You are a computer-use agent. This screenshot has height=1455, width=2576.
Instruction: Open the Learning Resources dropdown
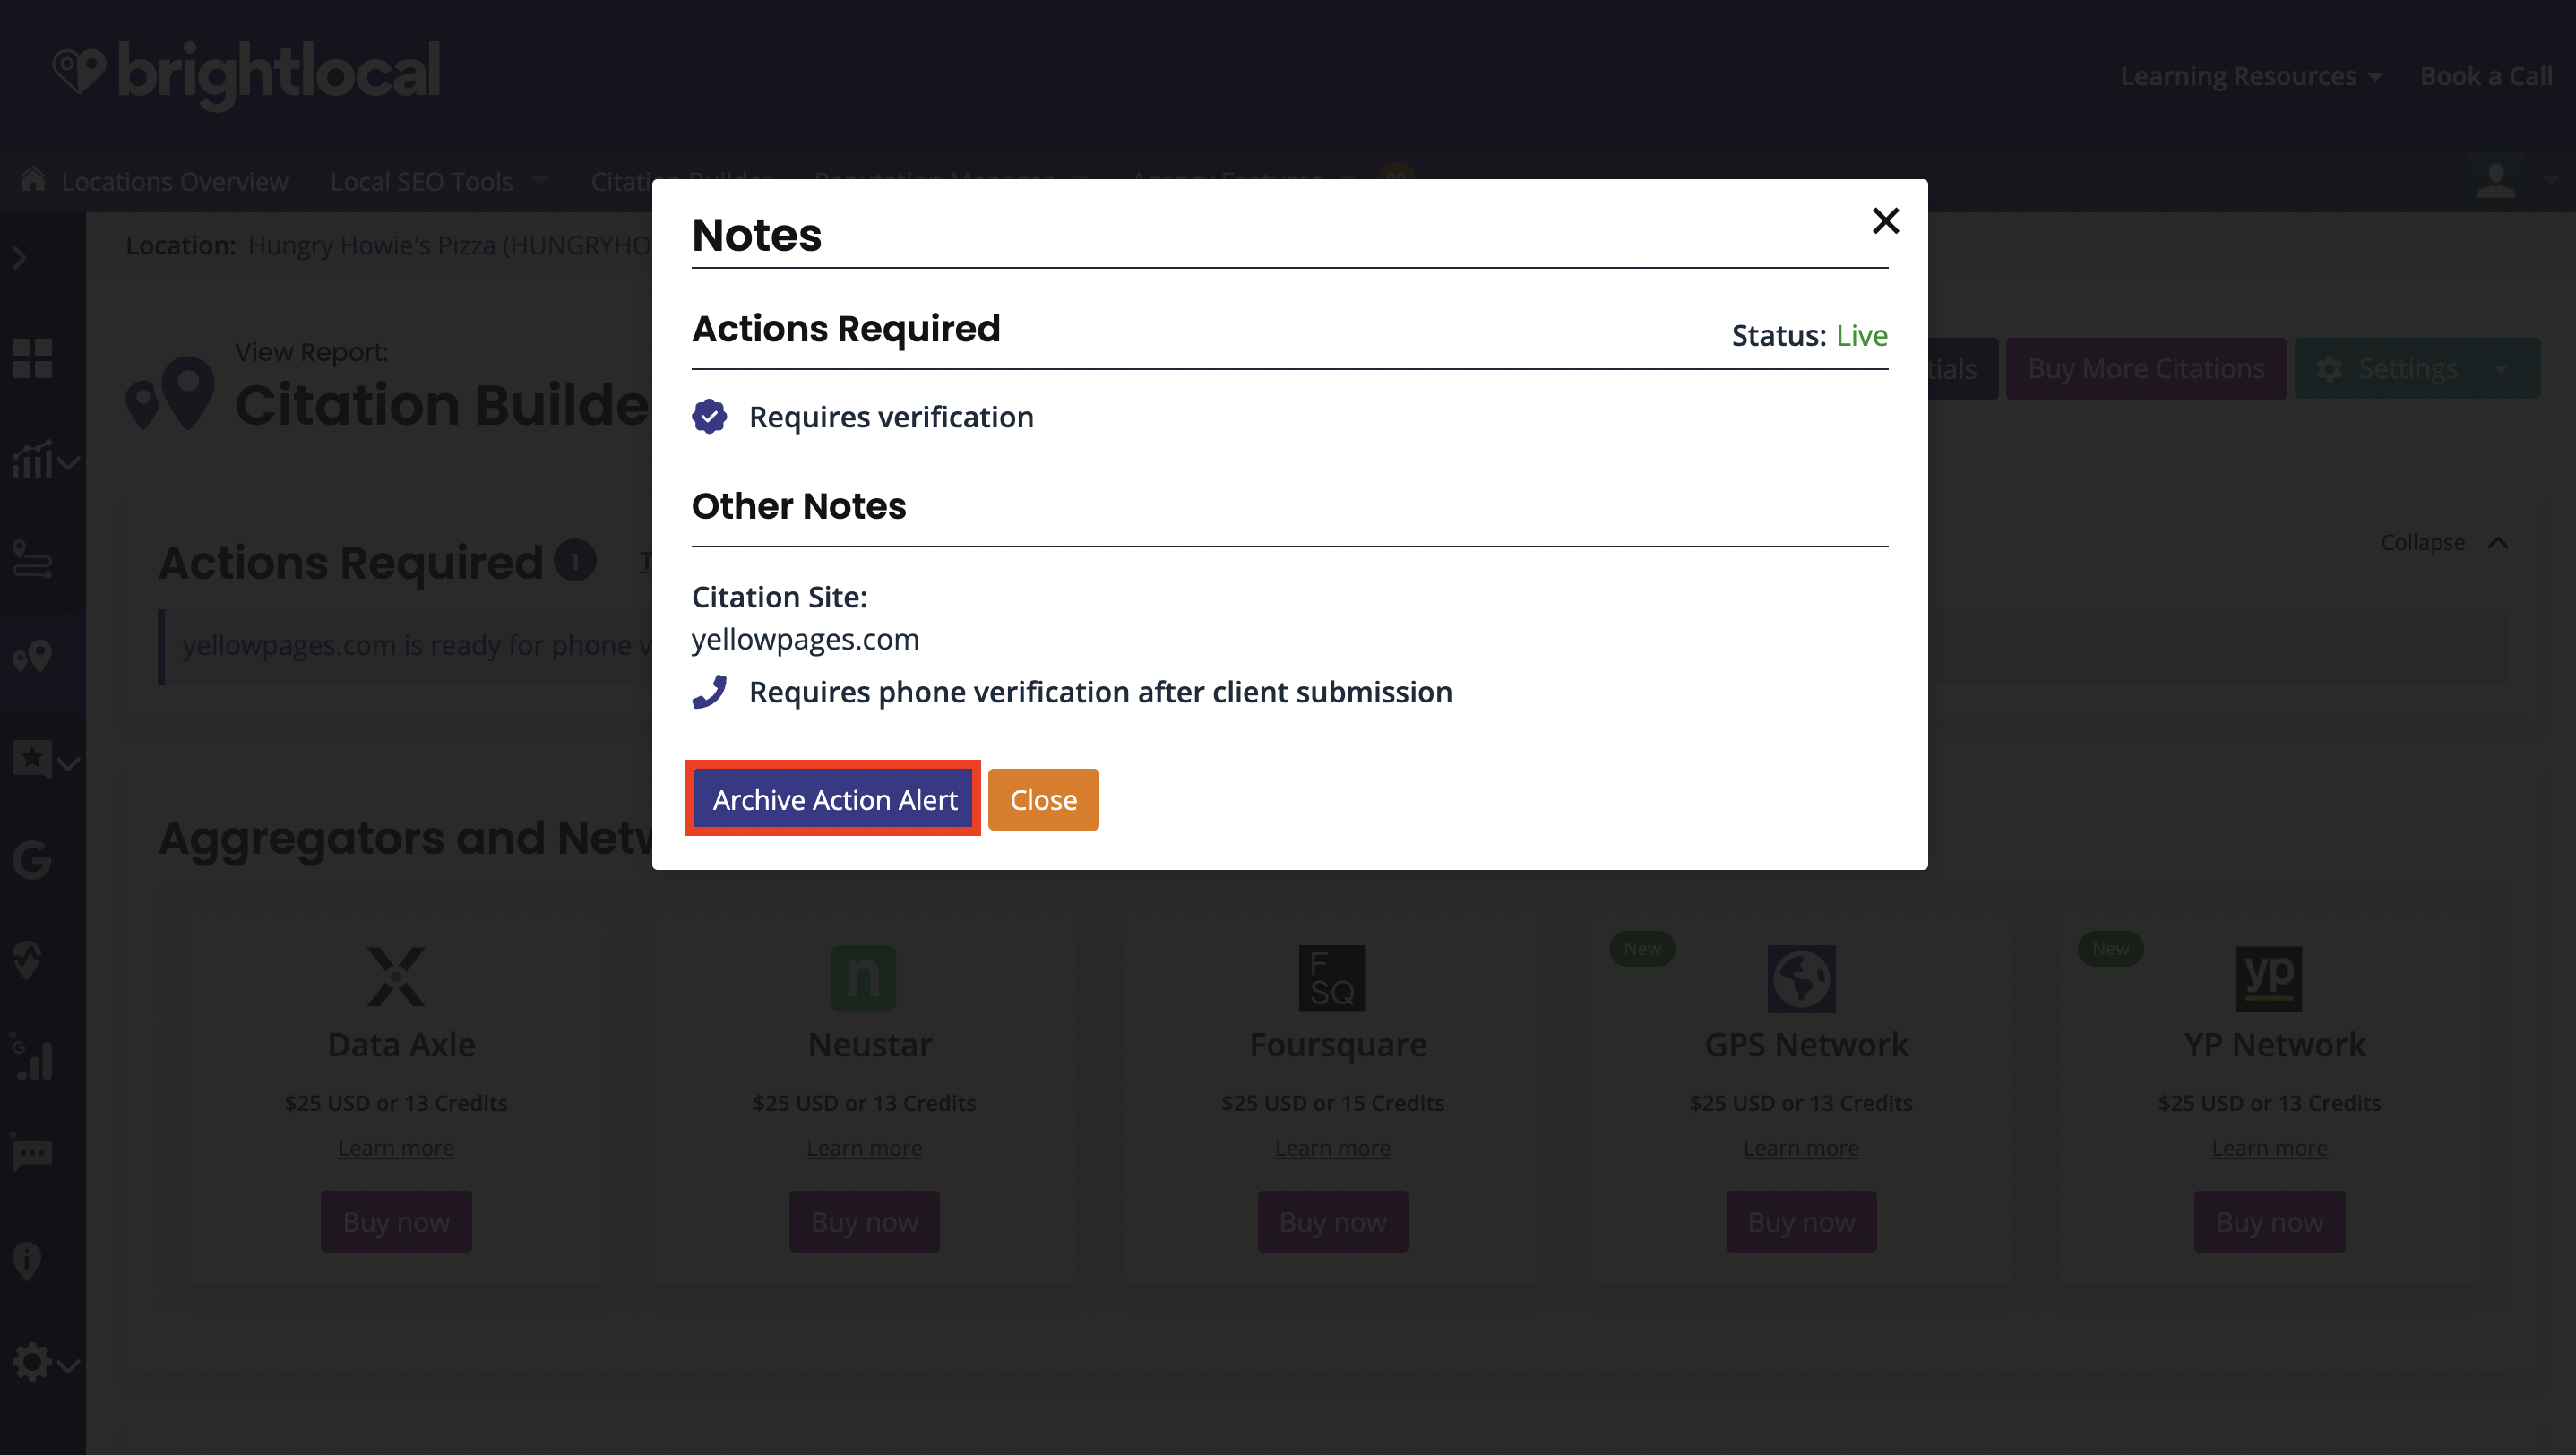(x=2250, y=76)
